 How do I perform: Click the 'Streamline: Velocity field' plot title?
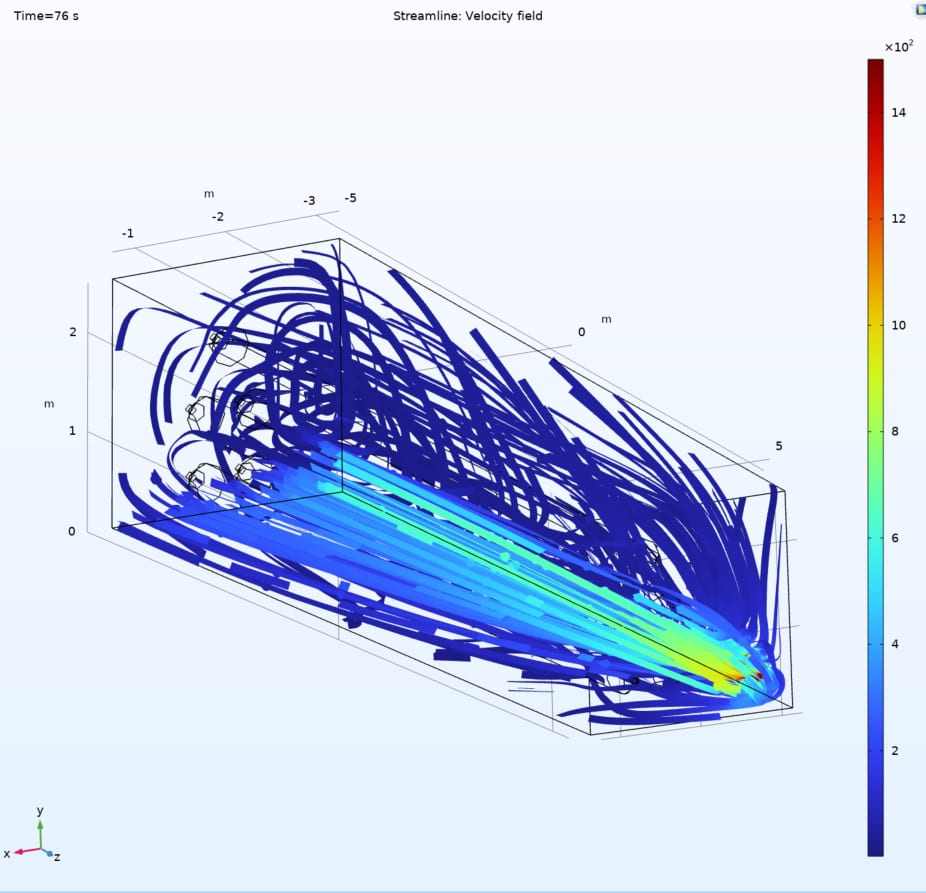[468, 16]
